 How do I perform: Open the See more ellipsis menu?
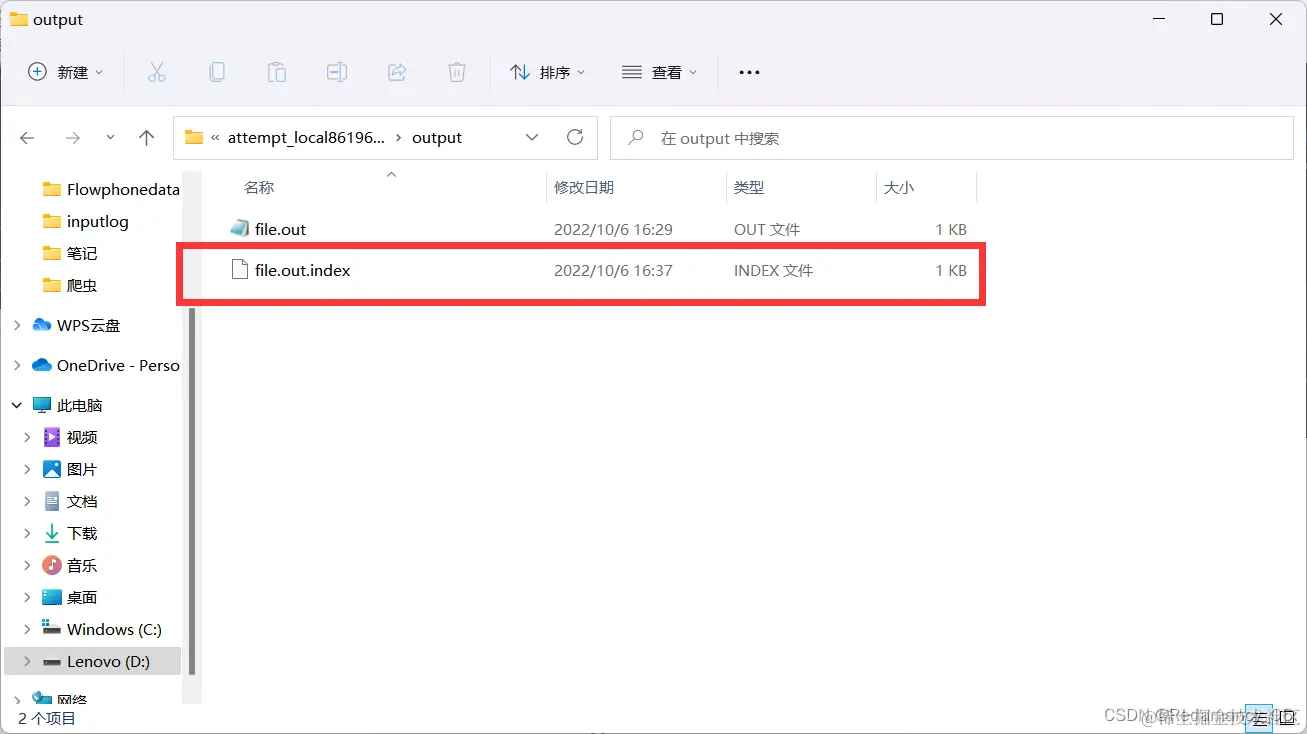point(748,71)
